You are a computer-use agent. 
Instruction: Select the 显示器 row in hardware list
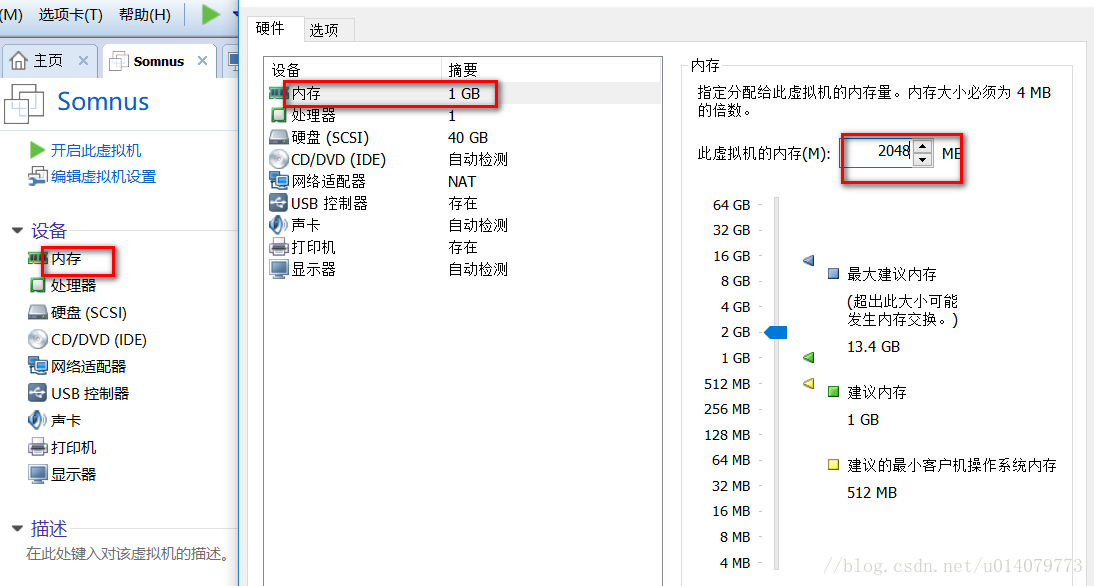[463, 269]
